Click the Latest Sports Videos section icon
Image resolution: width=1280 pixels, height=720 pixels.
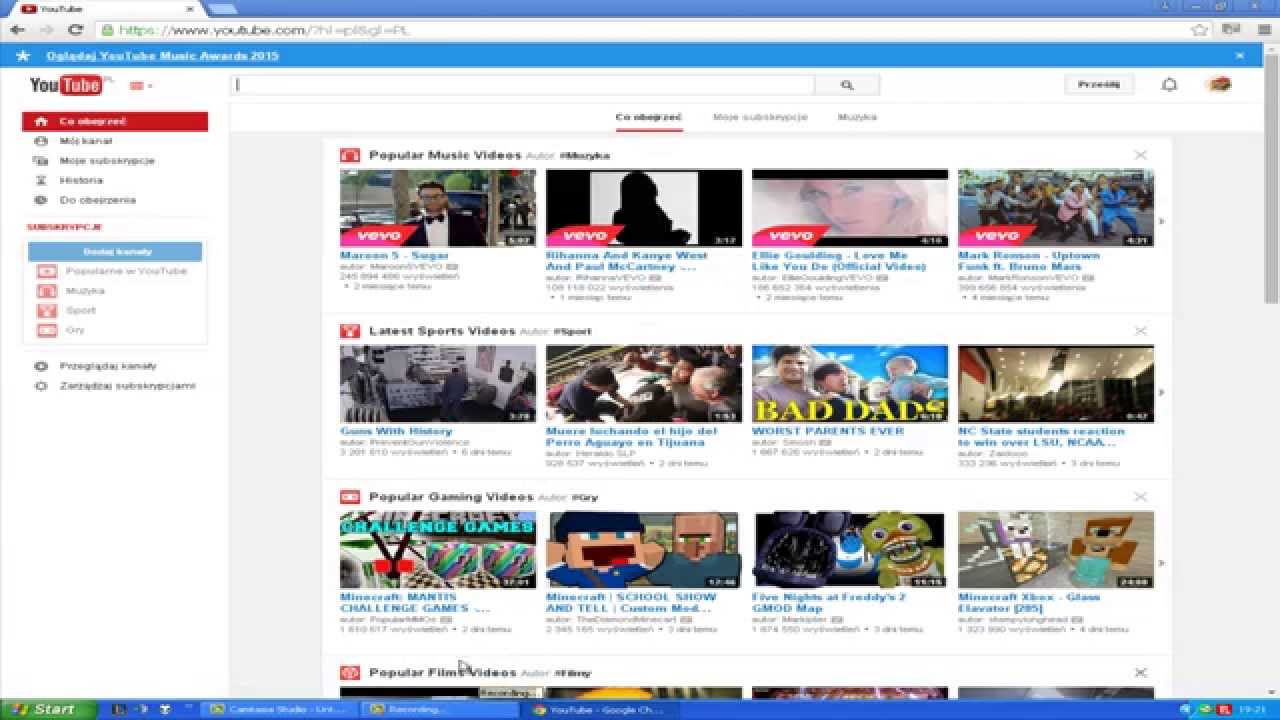point(349,331)
